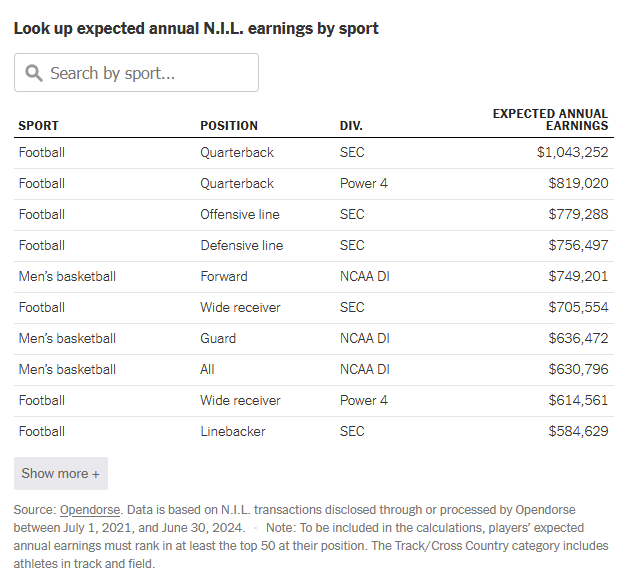Click the DIV. column header
The width and height of the screenshot is (632, 580).
[351, 126]
